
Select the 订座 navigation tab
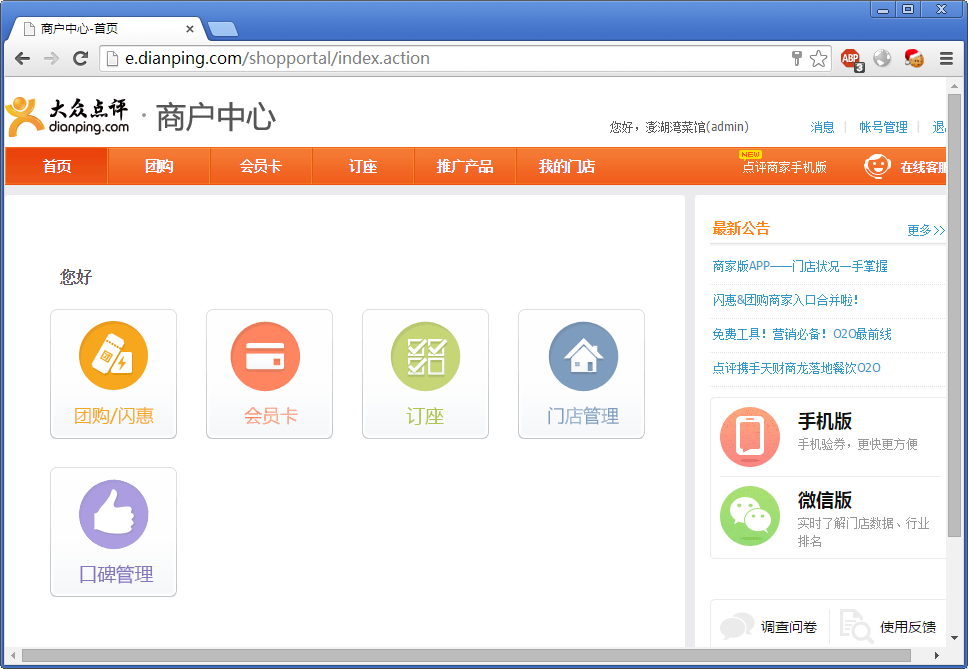363,166
